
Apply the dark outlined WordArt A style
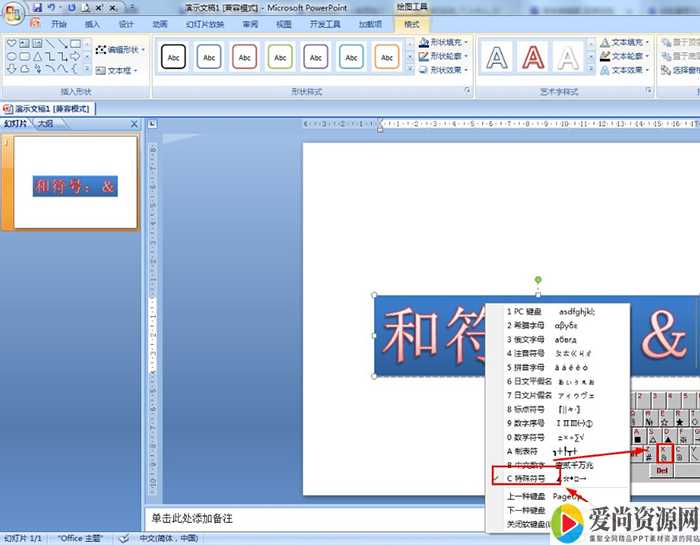pos(497,57)
